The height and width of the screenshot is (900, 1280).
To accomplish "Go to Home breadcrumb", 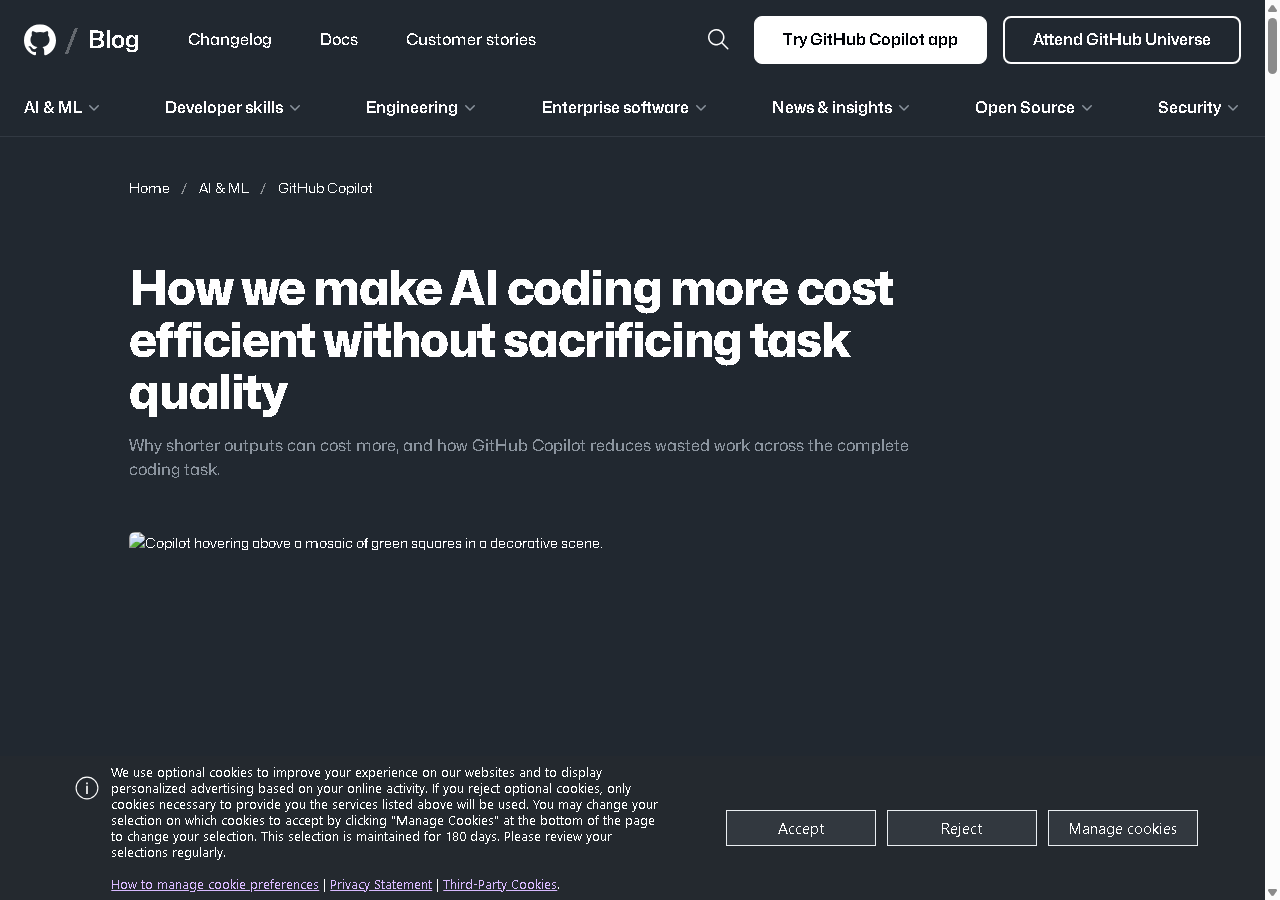I will coord(149,188).
